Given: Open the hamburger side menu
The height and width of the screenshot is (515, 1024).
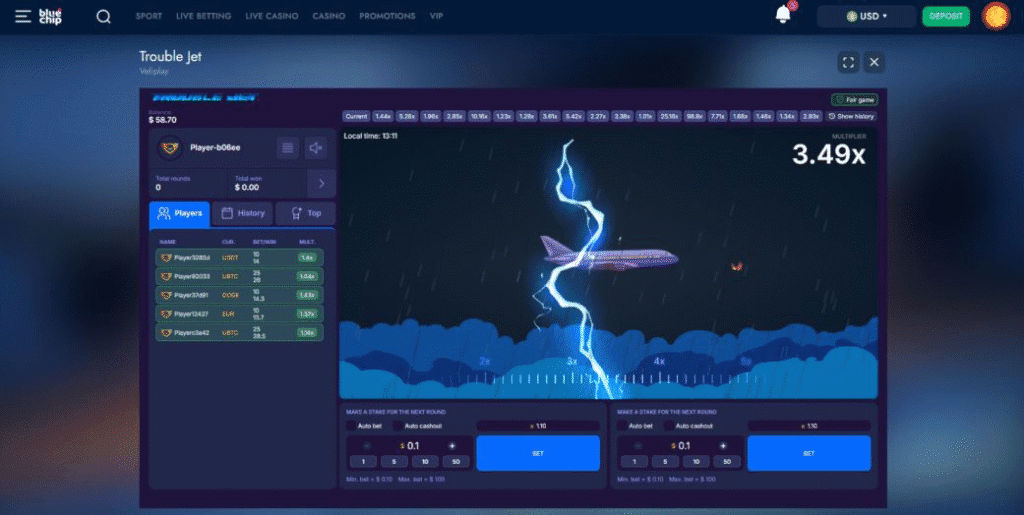Looking at the screenshot, I should (22, 16).
